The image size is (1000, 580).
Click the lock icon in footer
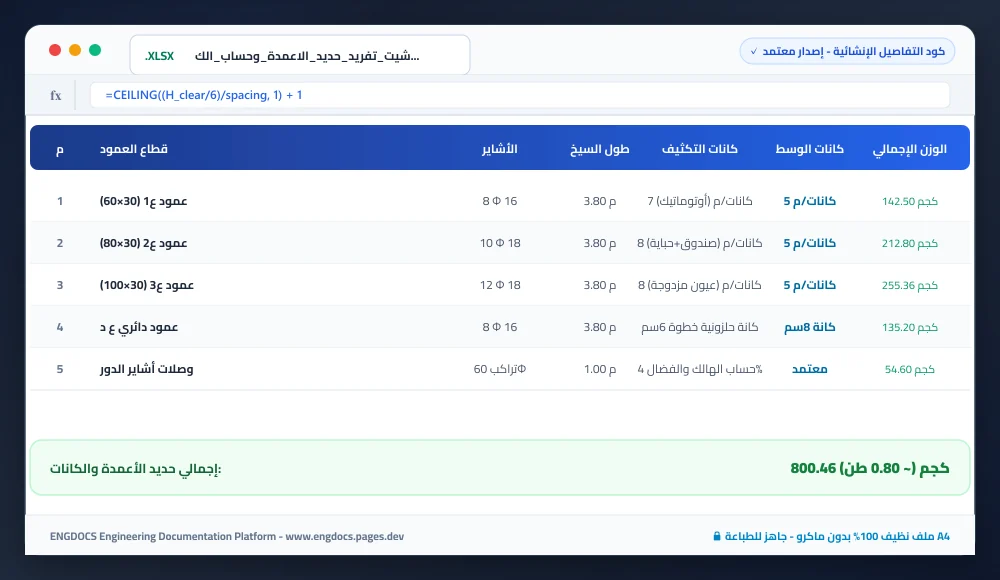pos(717,537)
